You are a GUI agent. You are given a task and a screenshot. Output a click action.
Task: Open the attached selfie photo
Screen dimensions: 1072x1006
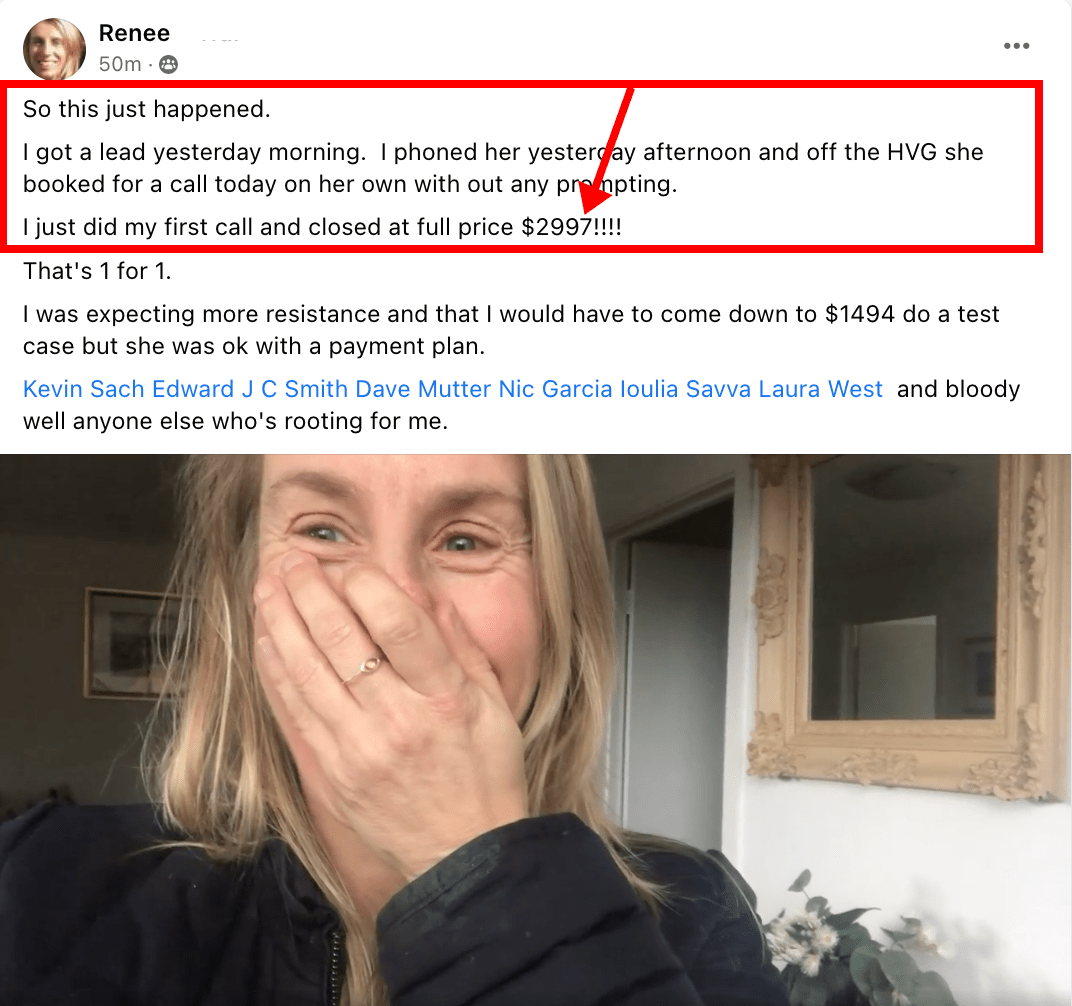535,730
